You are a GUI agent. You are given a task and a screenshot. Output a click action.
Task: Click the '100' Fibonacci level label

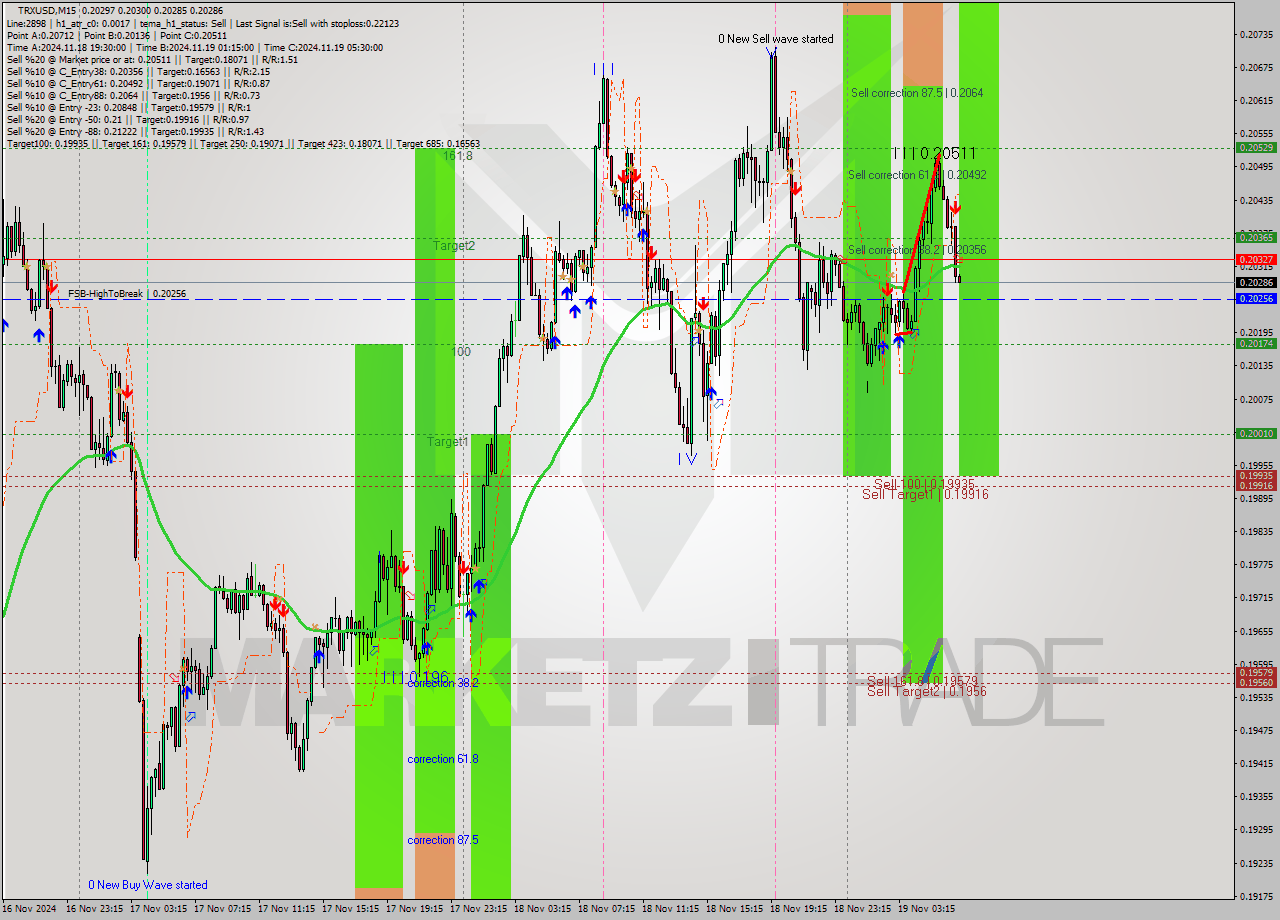460,352
